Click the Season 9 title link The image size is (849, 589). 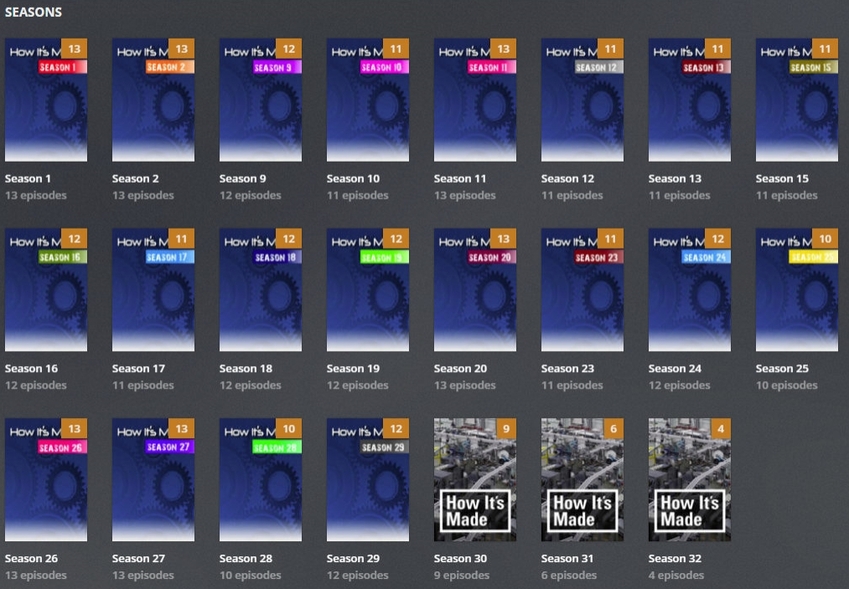[243, 179]
